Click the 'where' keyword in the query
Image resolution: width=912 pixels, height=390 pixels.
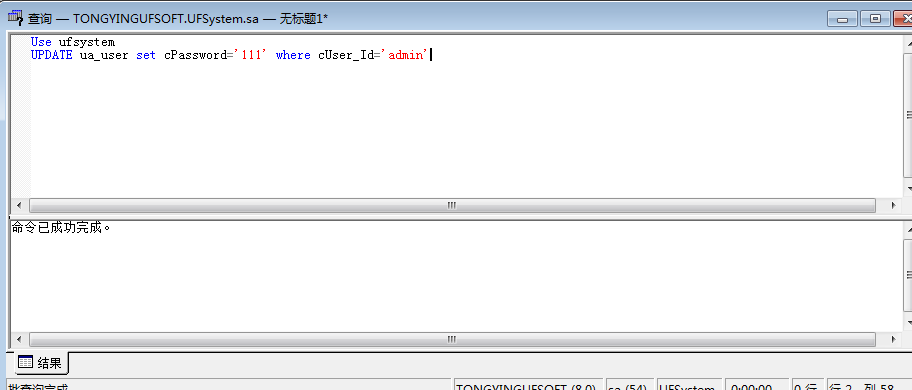pos(293,55)
